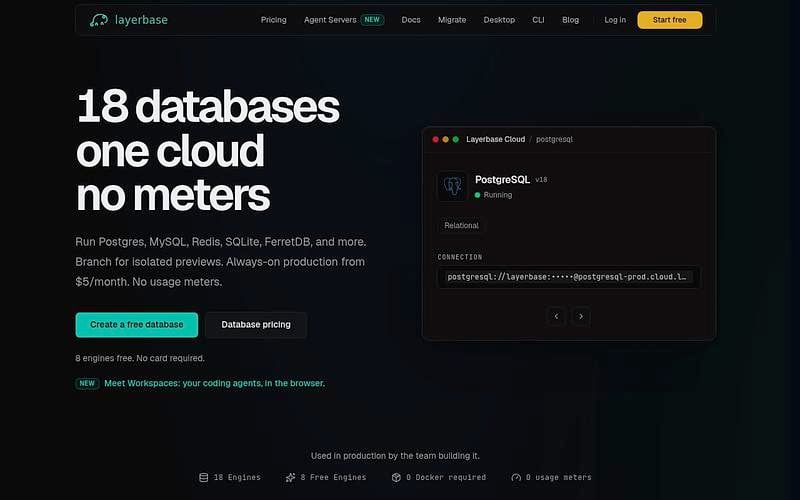Screen dimensions: 800x500
Task: Open the Docs nav item
Action: (411, 20)
